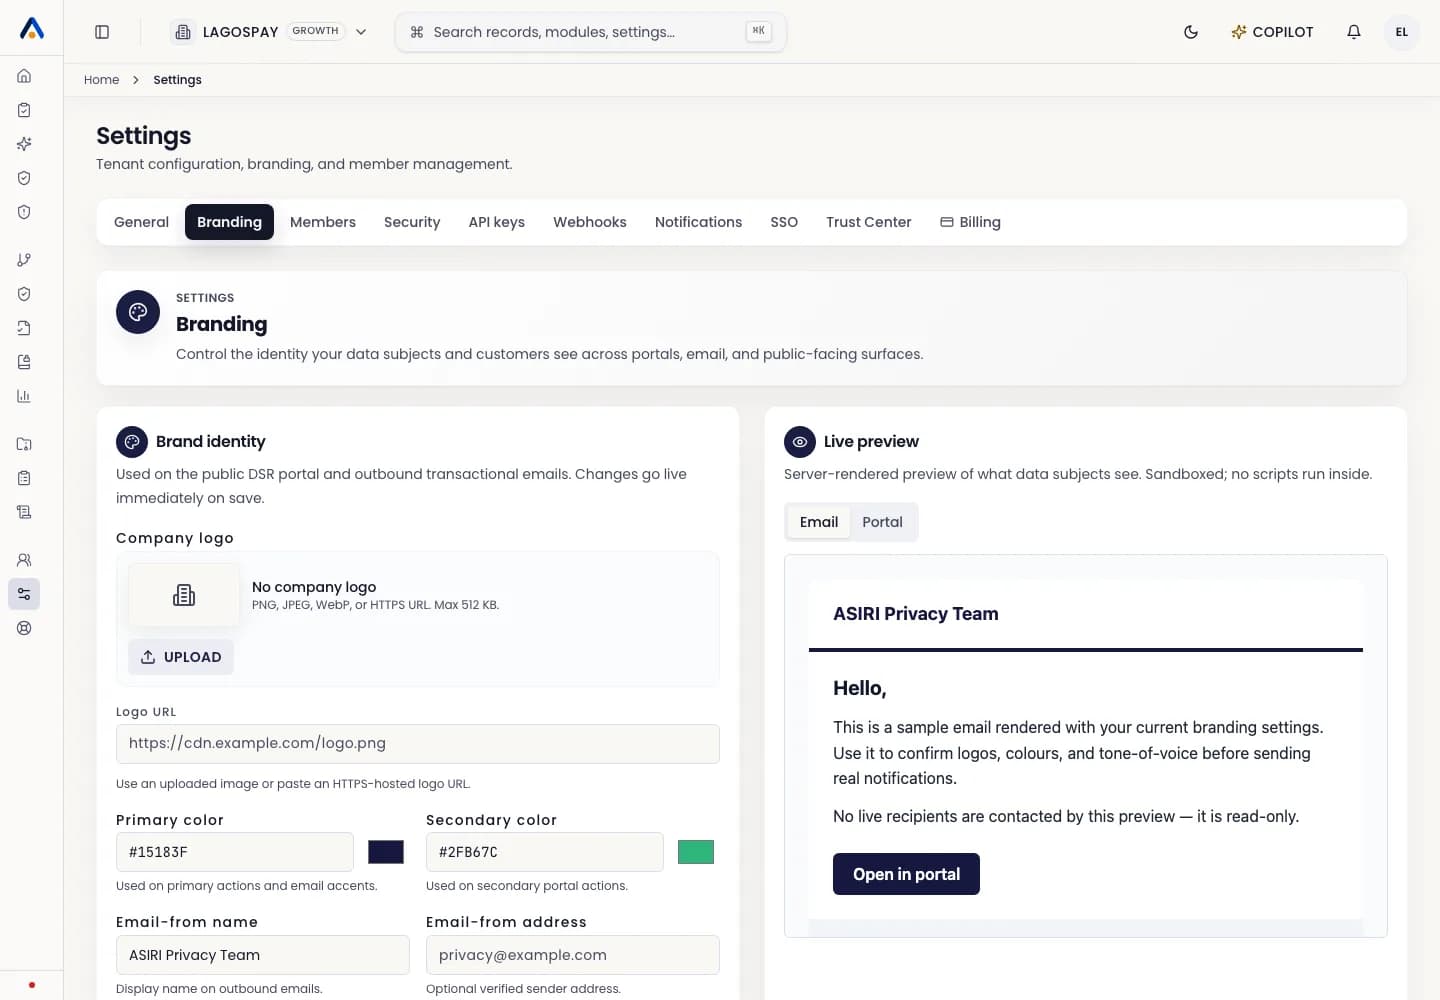This screenshot has width=1440, height=1000.
Task: Select the Branding tab
Action: [x=229, y=222]
